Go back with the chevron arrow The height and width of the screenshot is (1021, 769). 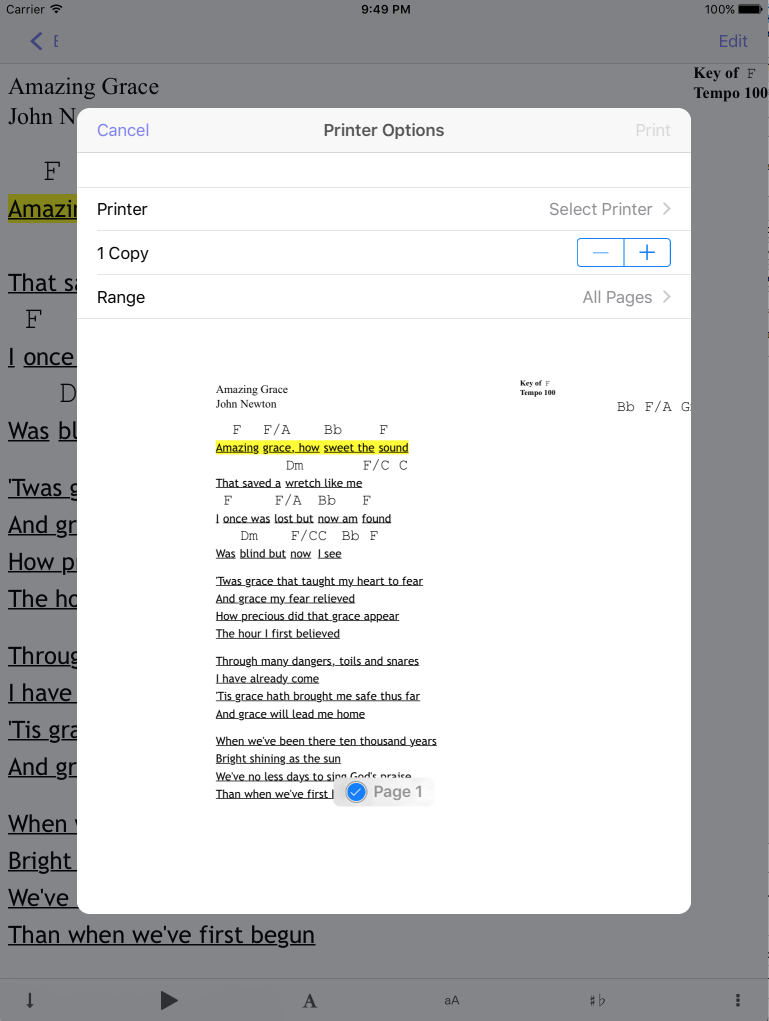36,41
